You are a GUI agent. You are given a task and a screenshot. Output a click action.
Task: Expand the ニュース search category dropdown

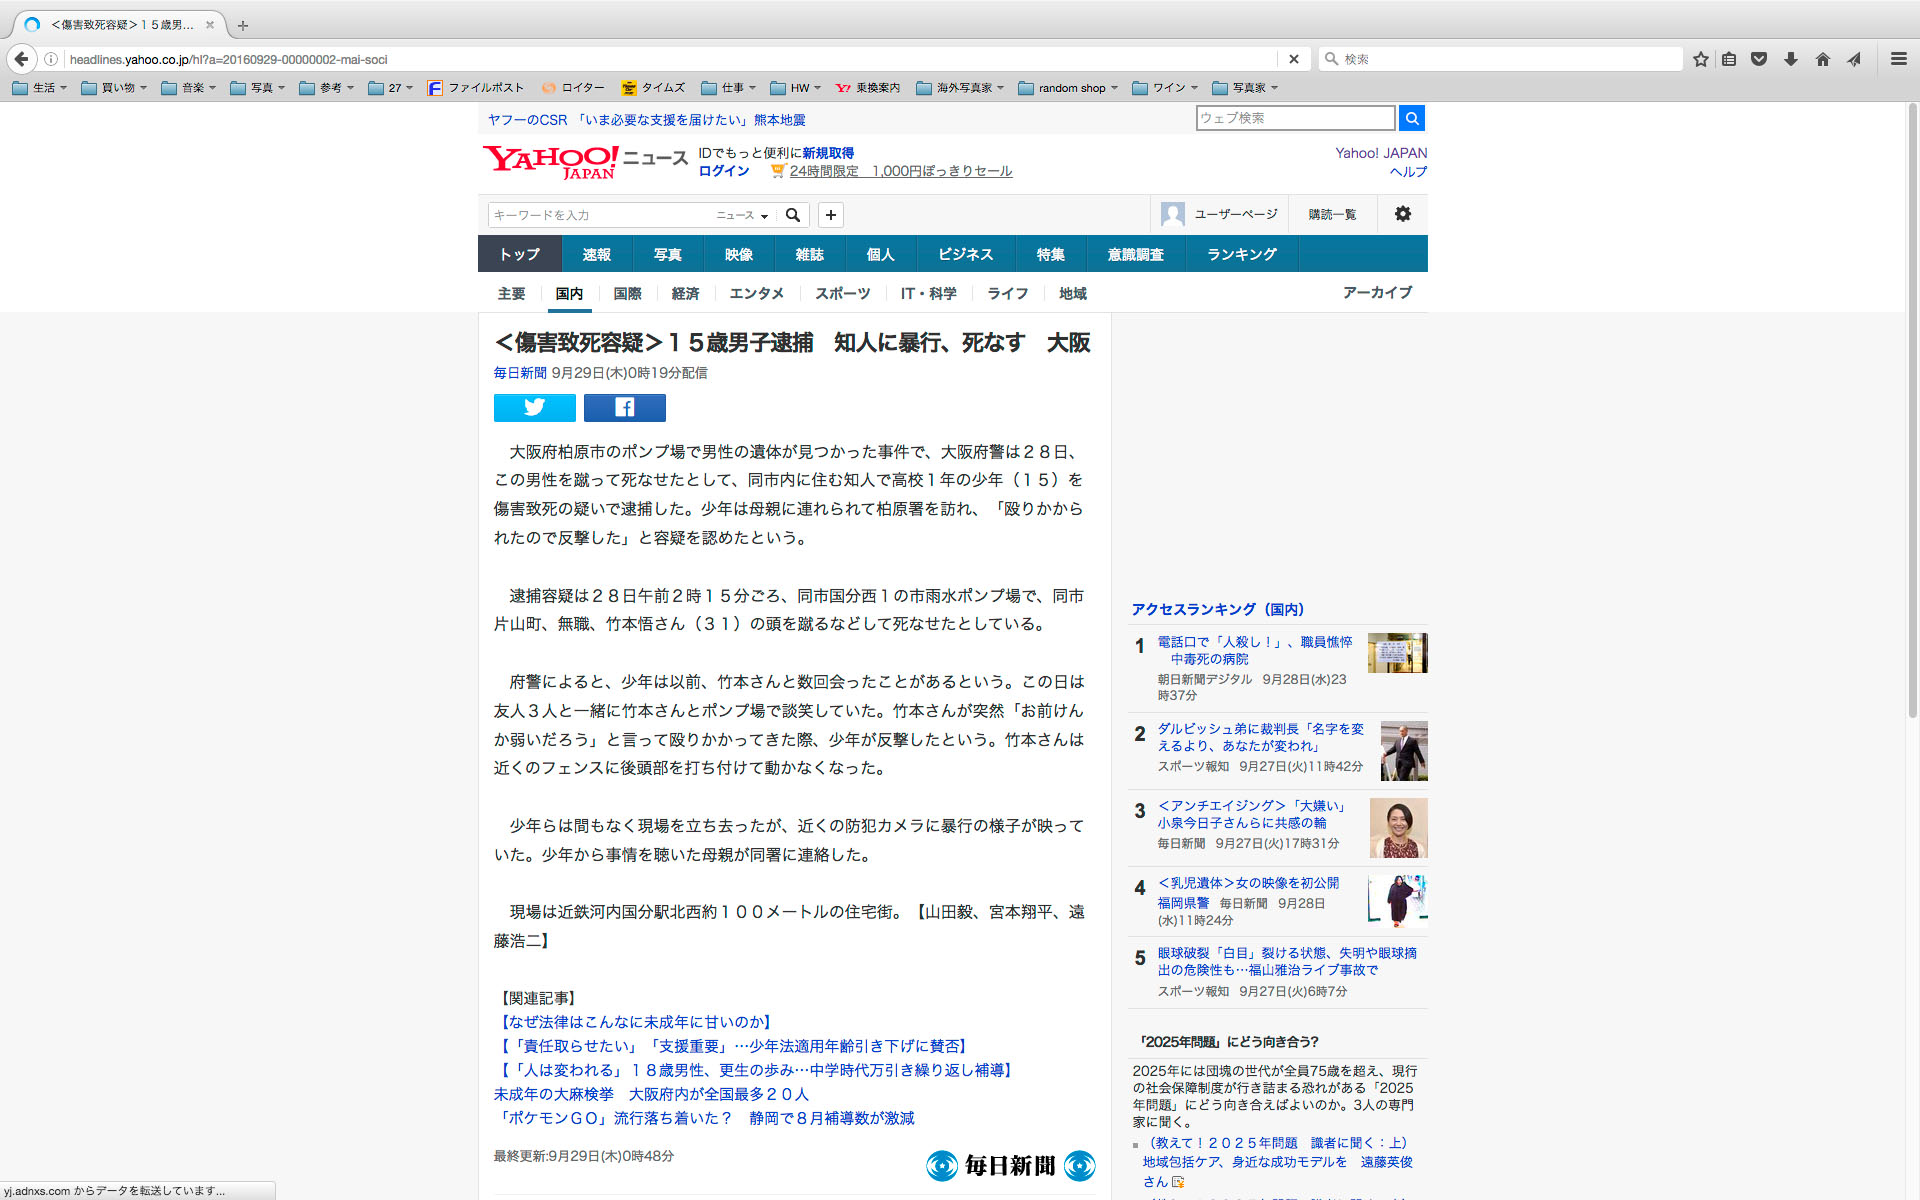click(742, 215)
